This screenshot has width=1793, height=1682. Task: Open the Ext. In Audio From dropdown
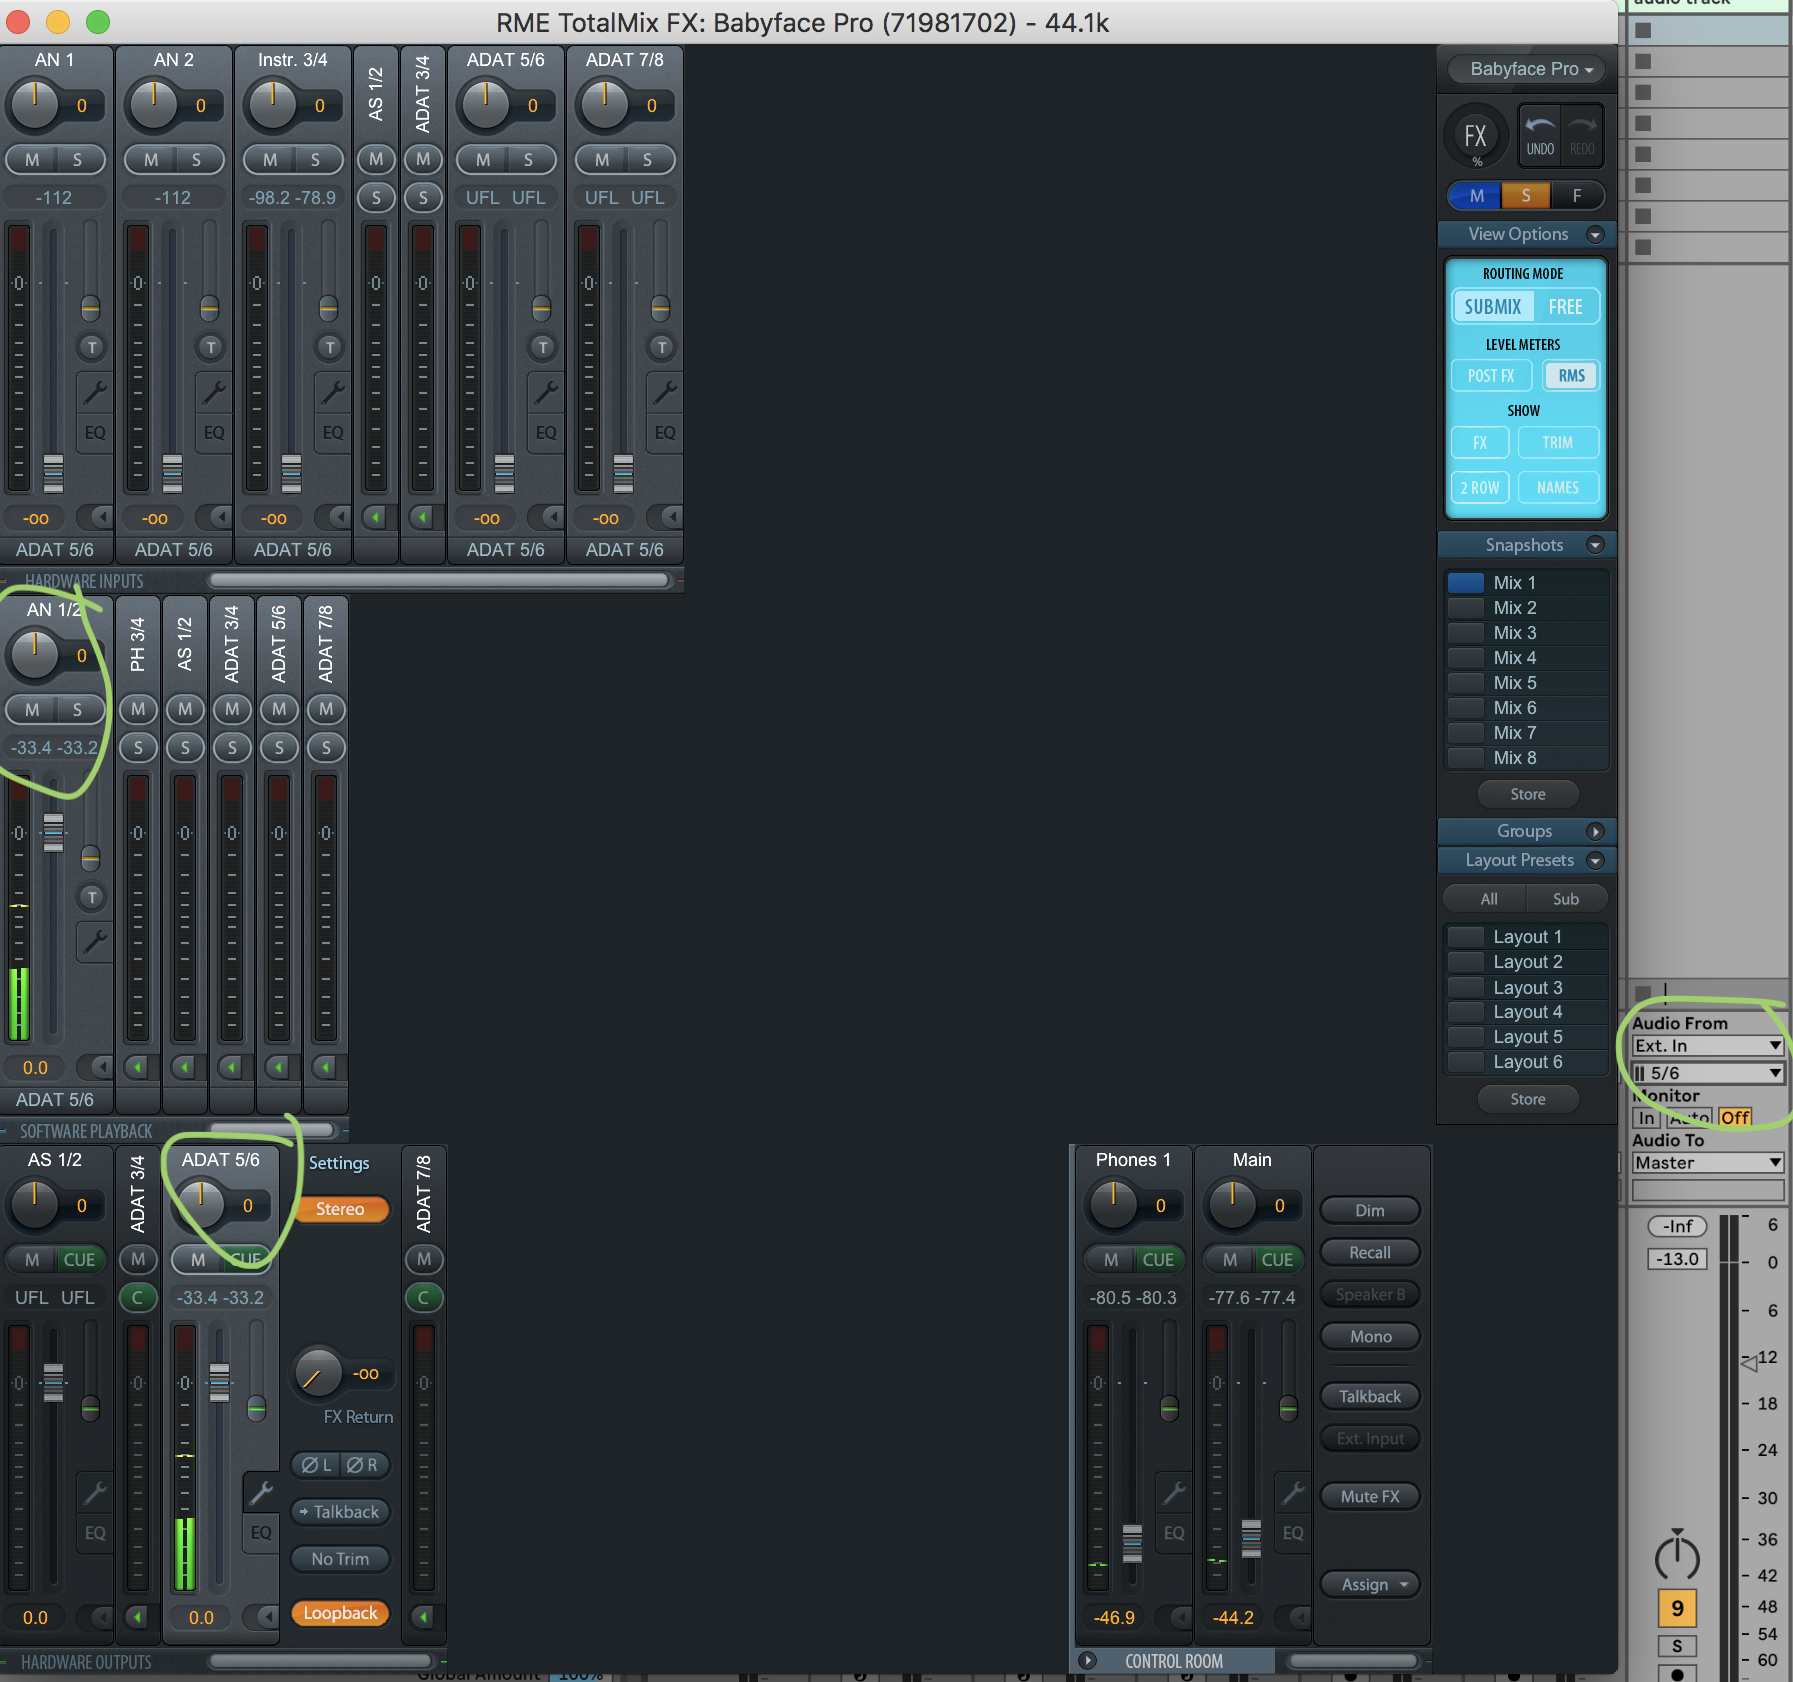[1708, 1045]
